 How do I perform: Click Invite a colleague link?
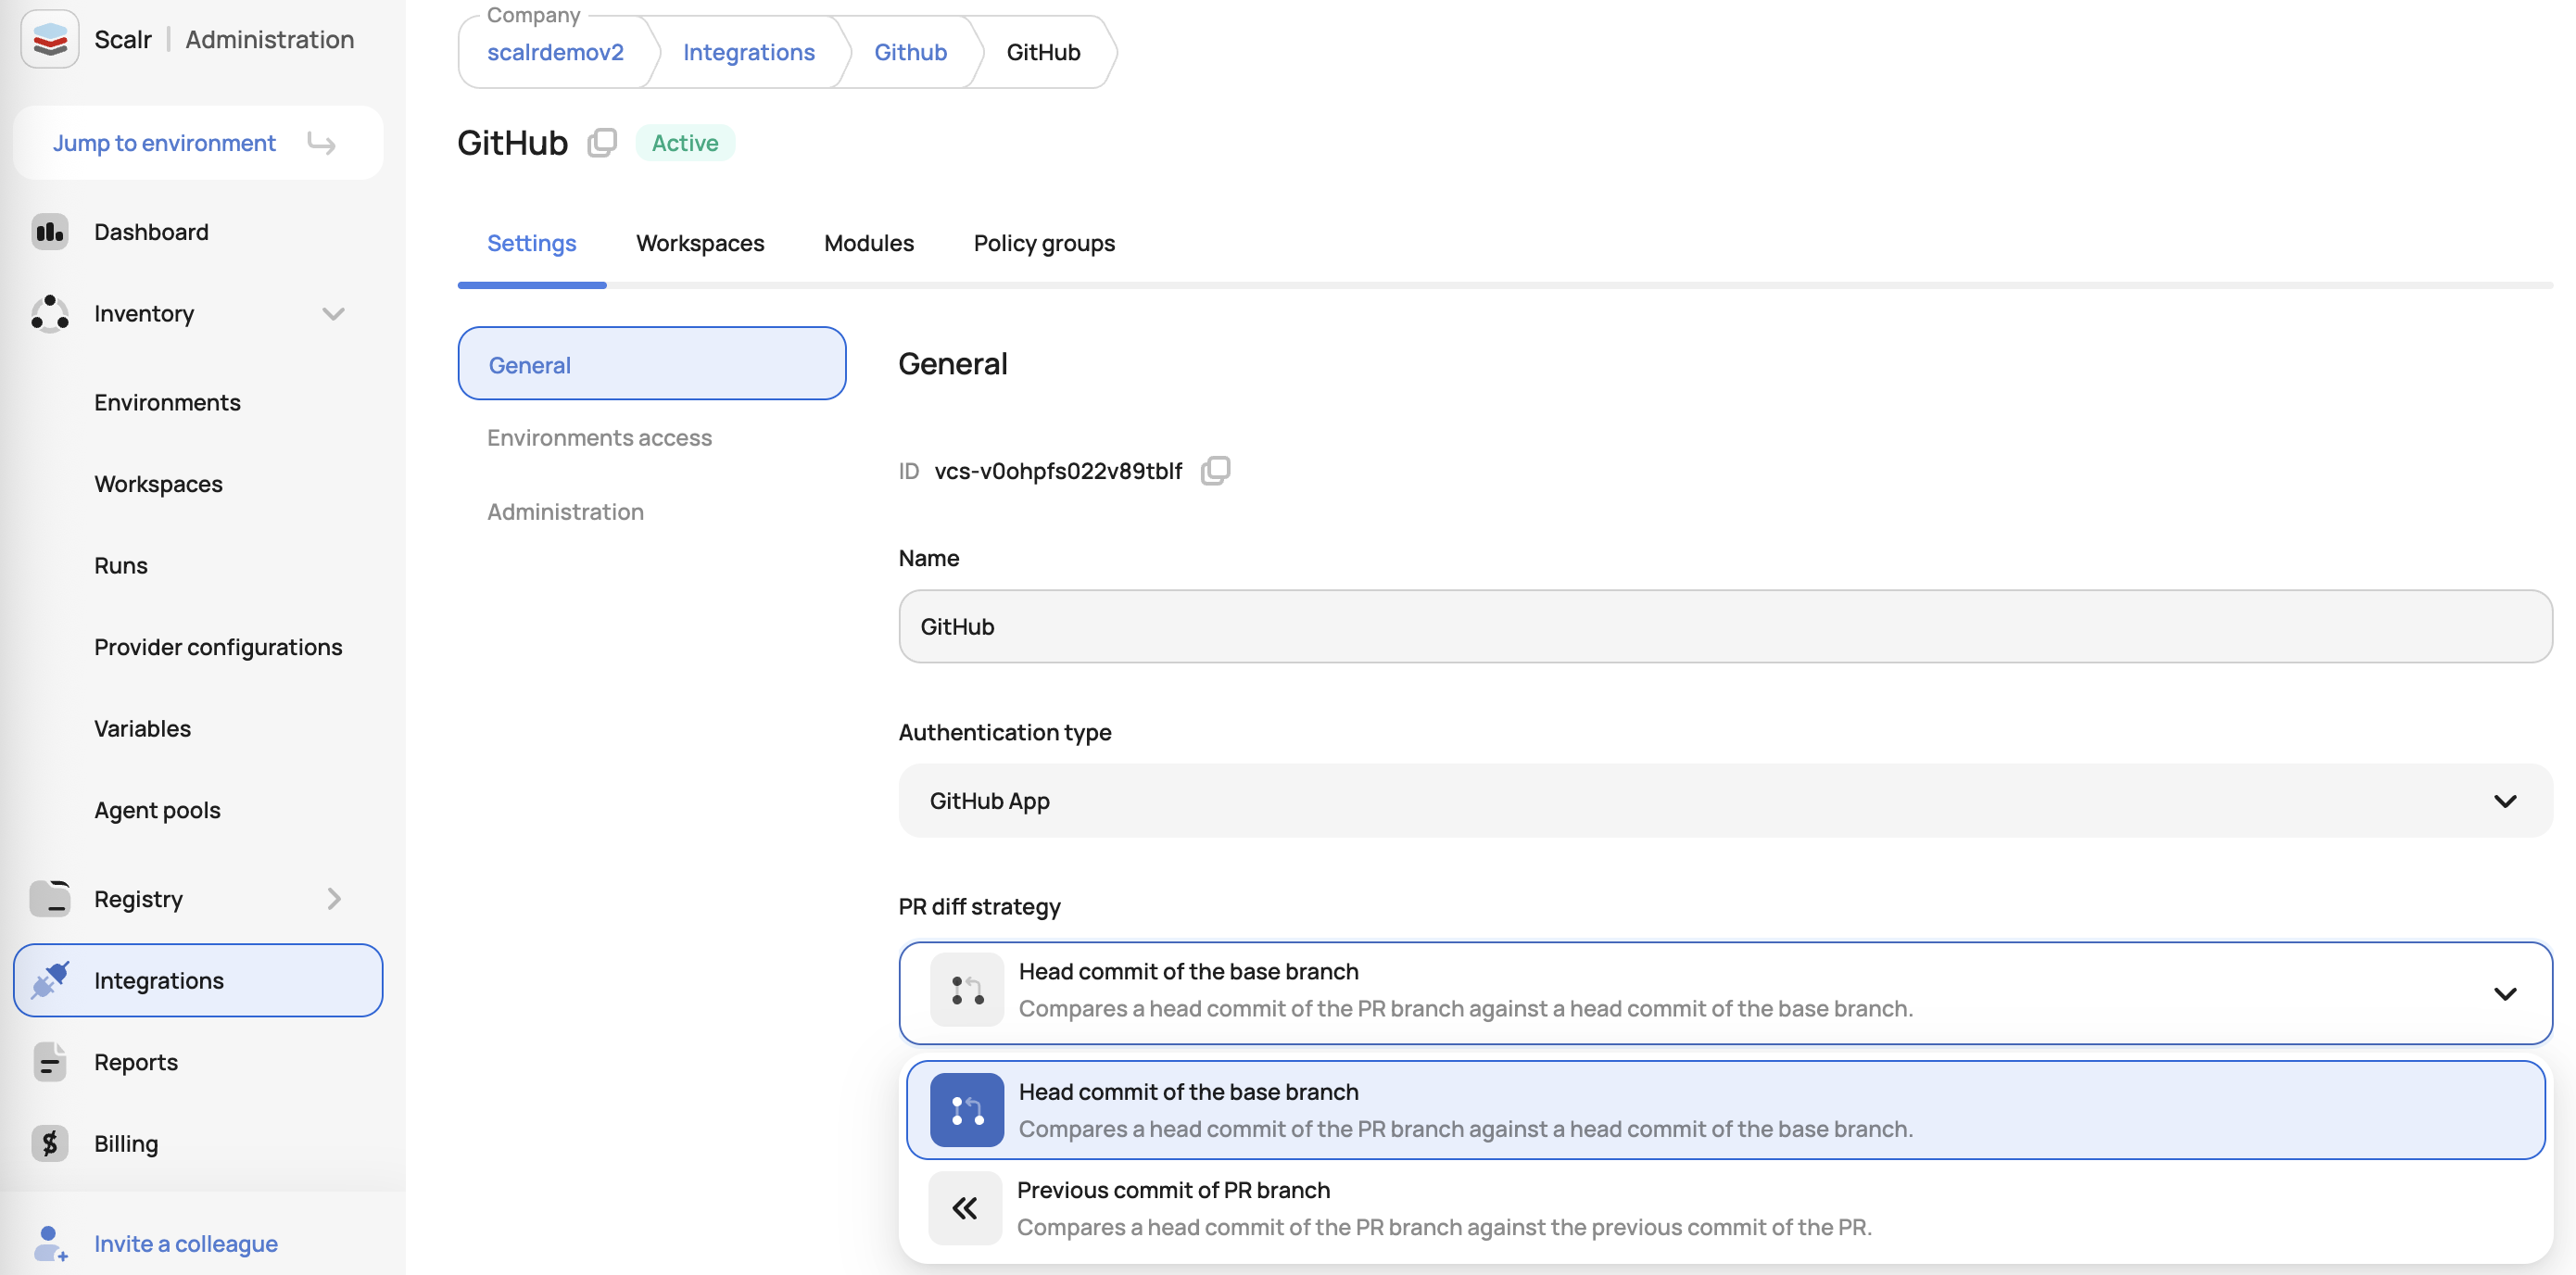pos(185,1243)
